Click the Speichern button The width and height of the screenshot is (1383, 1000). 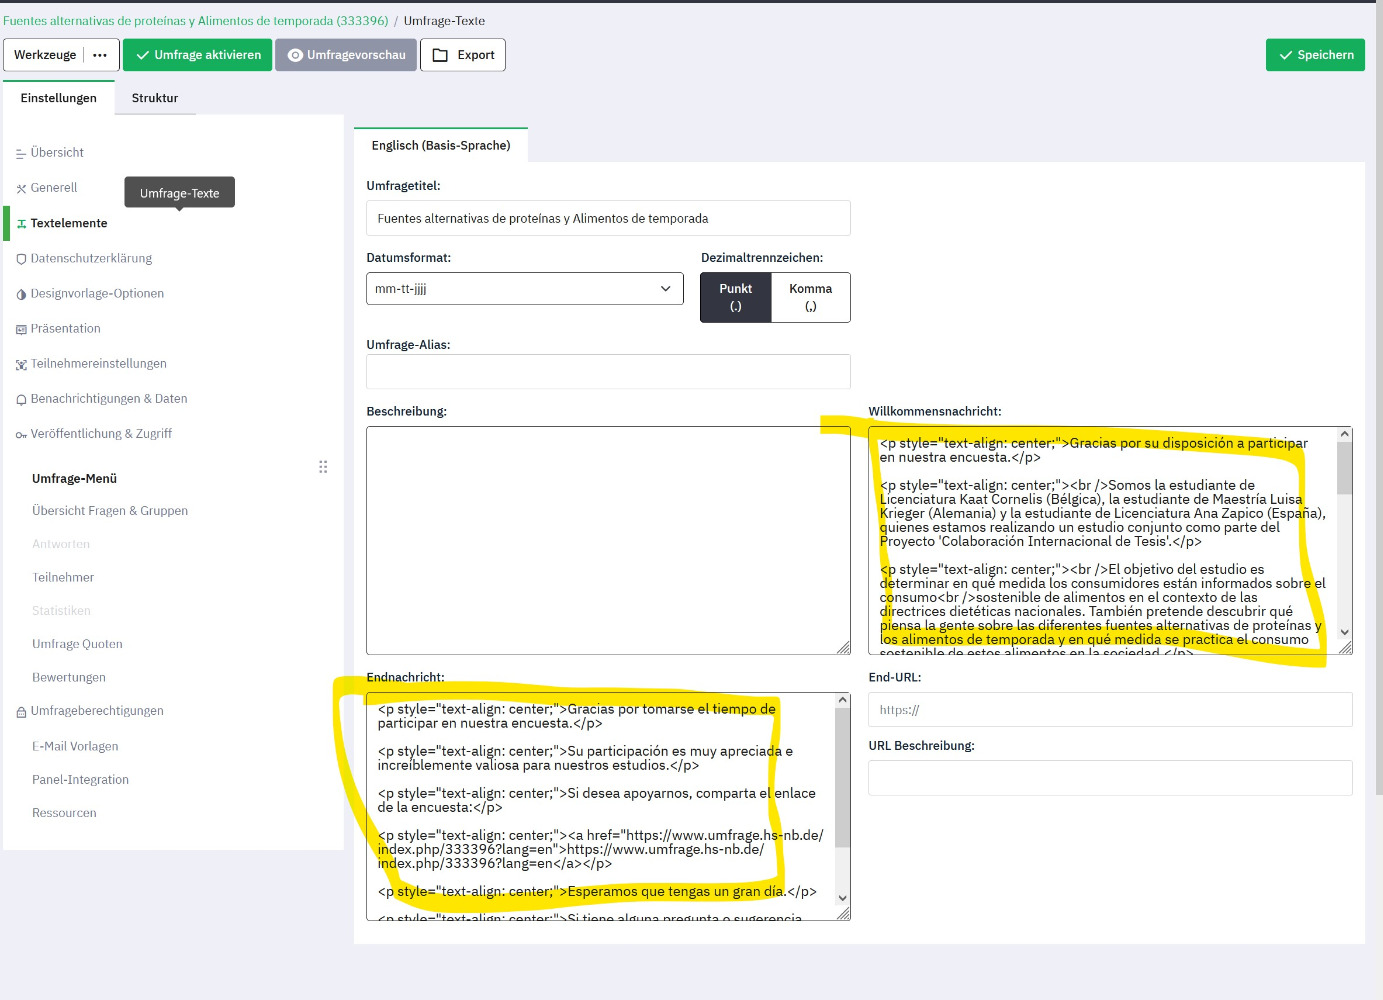[x=1314, y=55]
